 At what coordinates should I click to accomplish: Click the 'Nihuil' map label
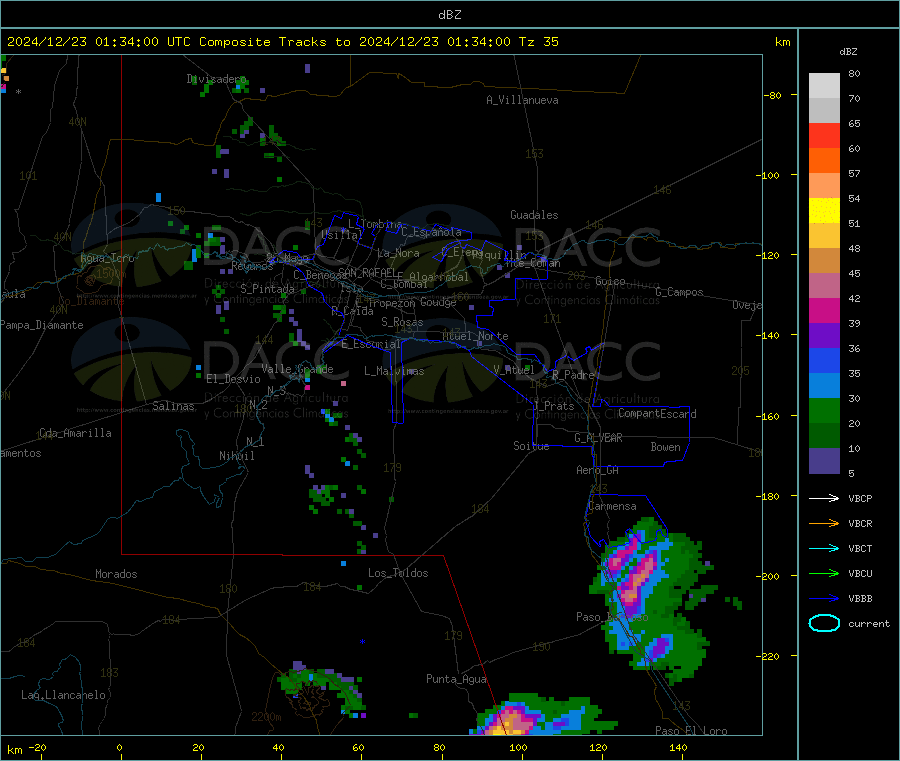237,456
